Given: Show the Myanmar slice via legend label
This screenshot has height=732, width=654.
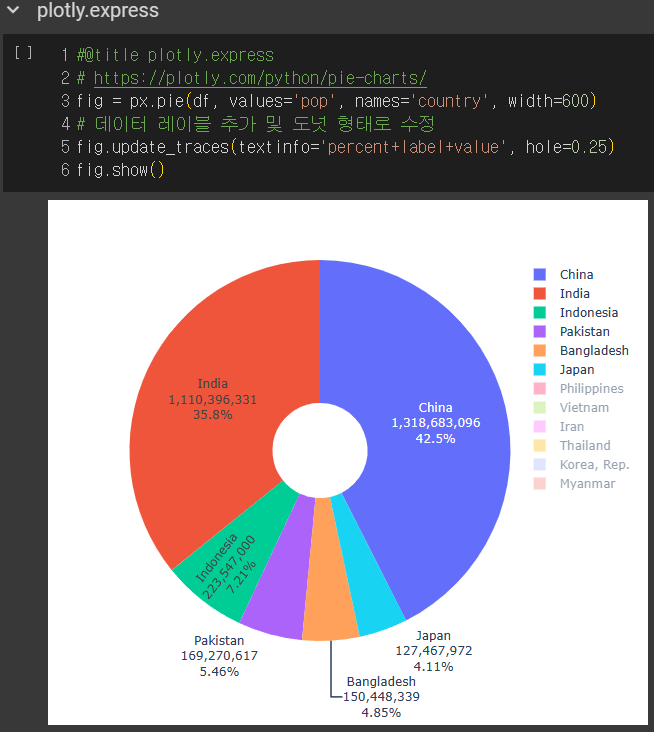Looking at the screenshot, I should tap(587, 484).
